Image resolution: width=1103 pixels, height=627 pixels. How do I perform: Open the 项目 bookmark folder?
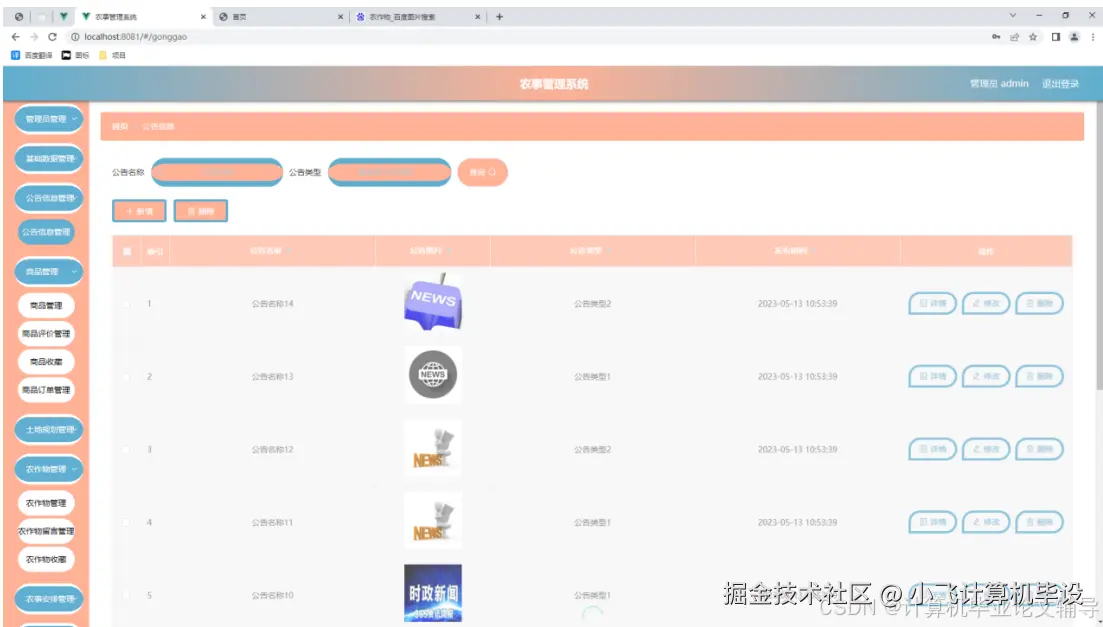[x=113, y=55]
